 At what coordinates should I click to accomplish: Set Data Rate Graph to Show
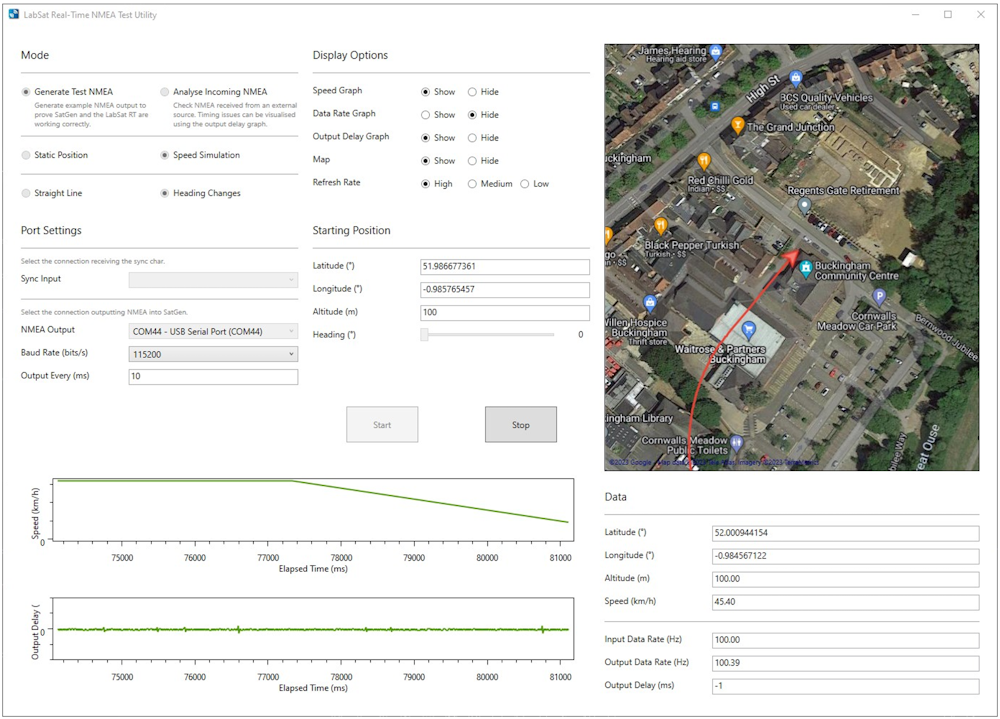(425, 115)
